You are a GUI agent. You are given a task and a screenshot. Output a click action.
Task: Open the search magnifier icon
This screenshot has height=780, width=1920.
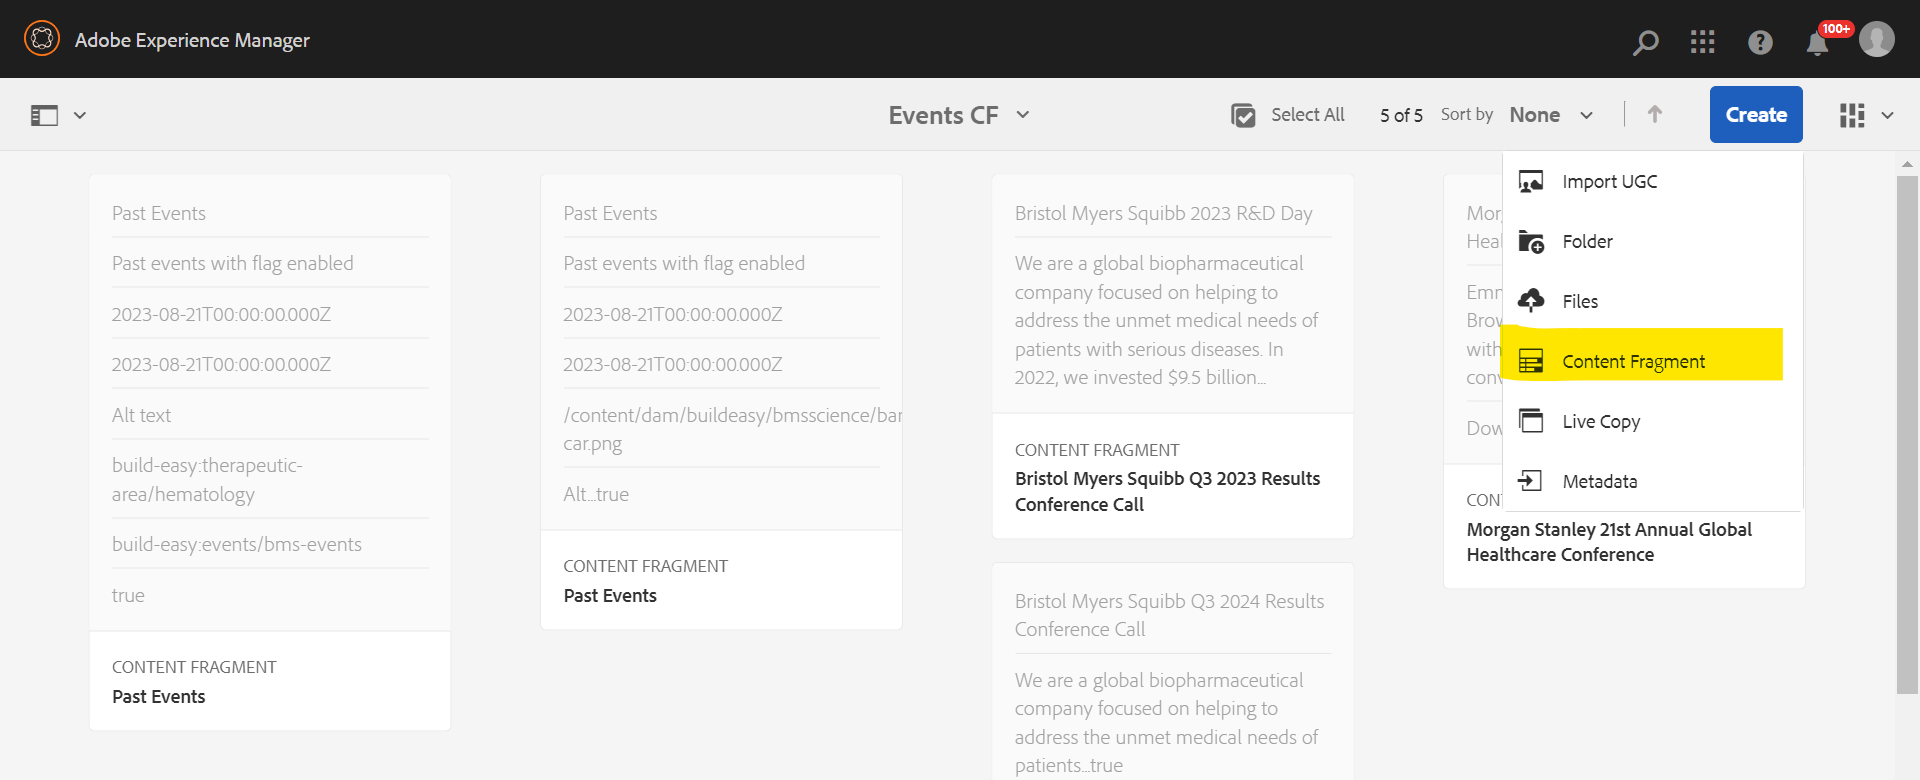[x=1645, y=42]
